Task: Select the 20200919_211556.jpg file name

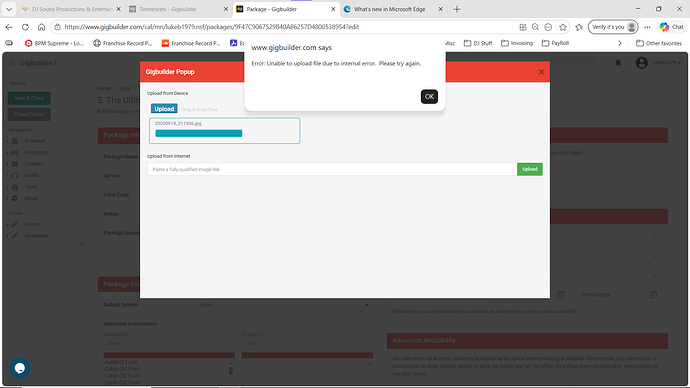Action: point(178,124)
